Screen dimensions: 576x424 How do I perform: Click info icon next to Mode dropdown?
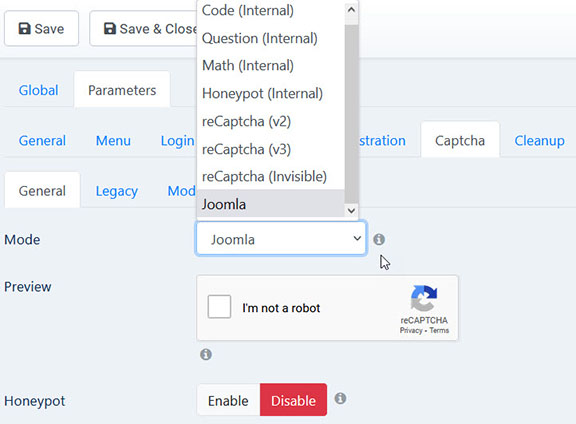point(379,240)
